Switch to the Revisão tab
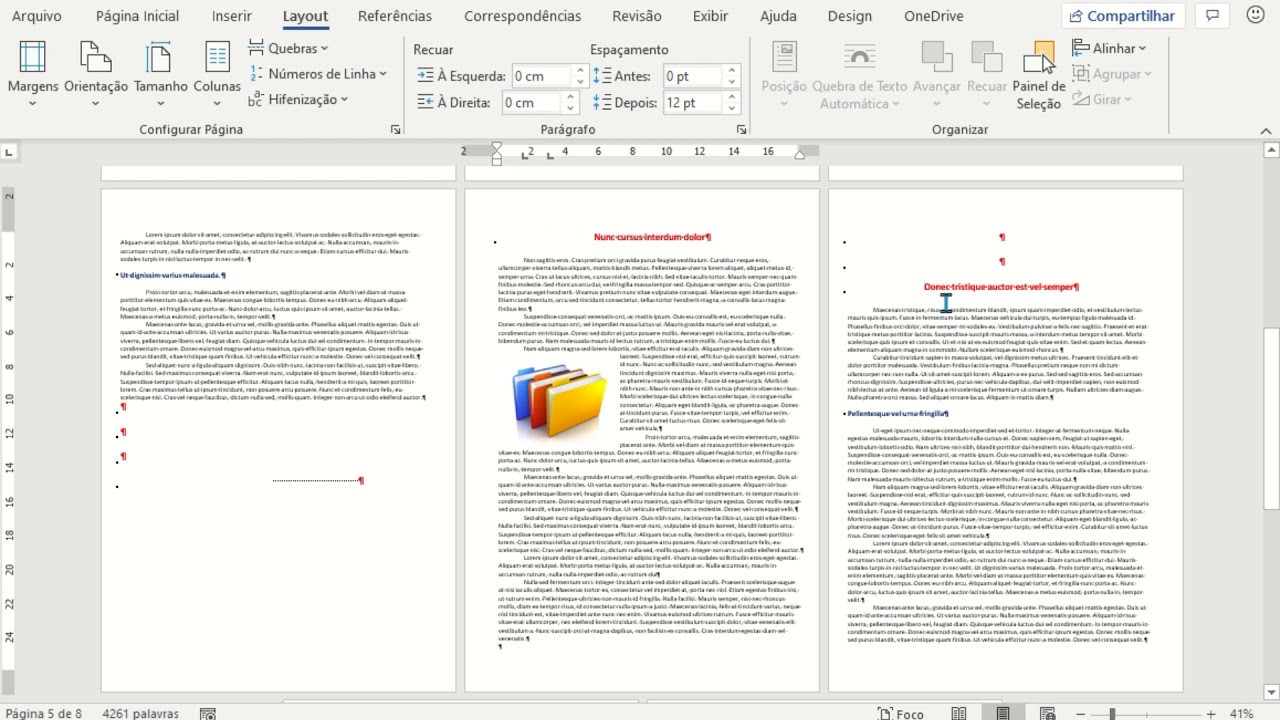1280x720 pixels. (x=637, y=16)
